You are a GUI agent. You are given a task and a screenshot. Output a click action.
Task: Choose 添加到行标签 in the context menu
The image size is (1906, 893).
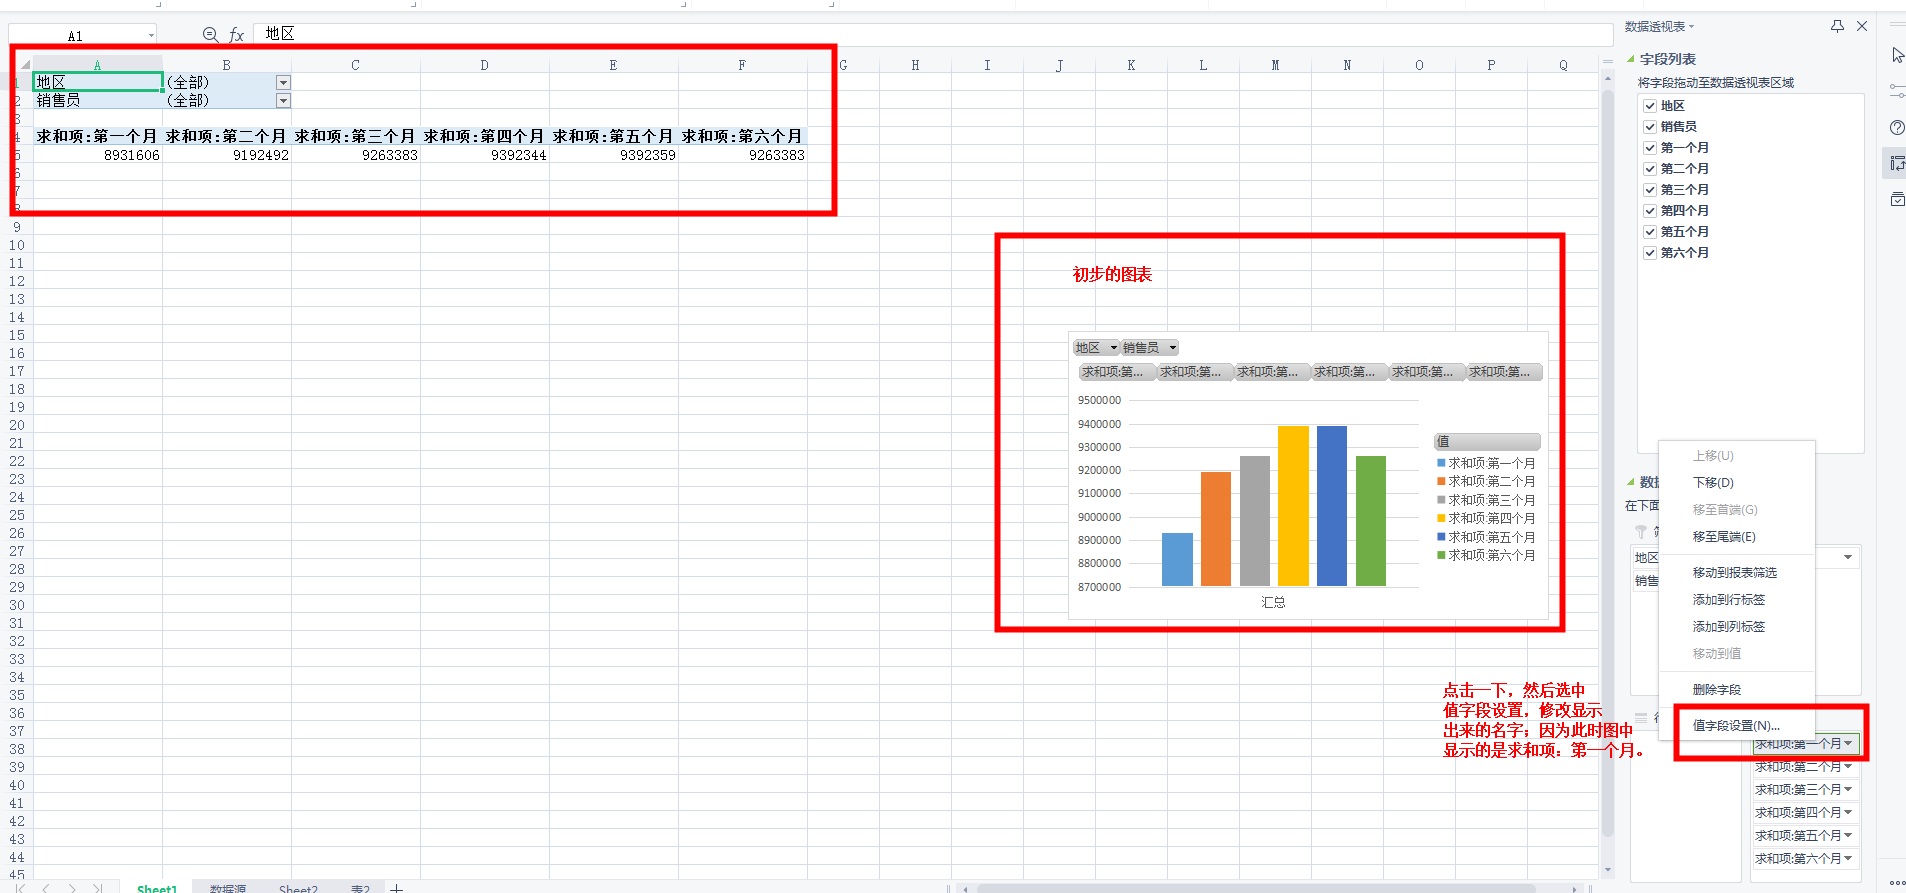tap(1737, 599)
